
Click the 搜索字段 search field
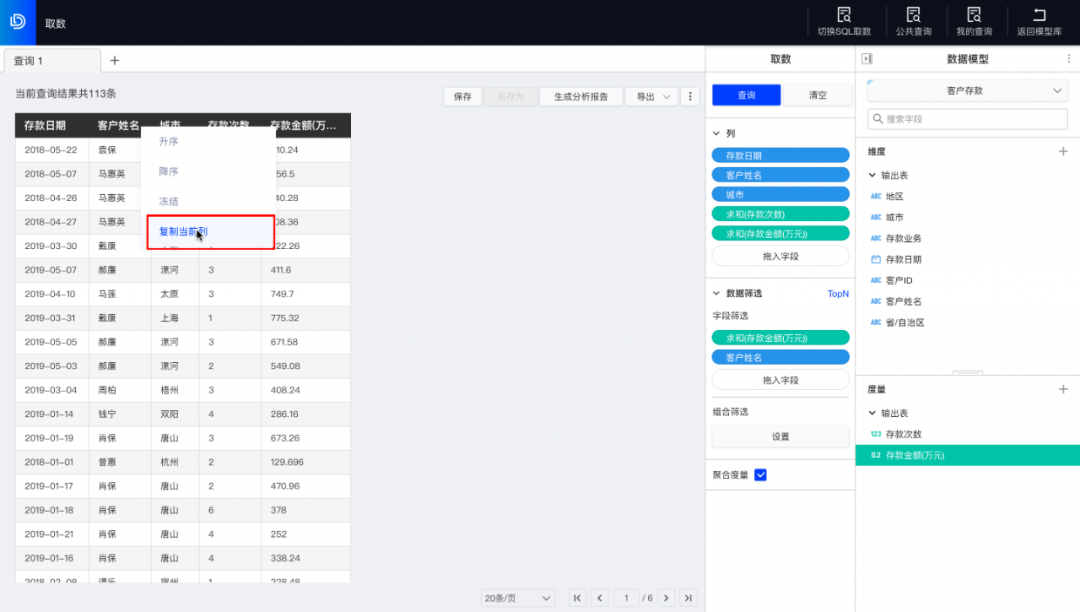(966, 119)
